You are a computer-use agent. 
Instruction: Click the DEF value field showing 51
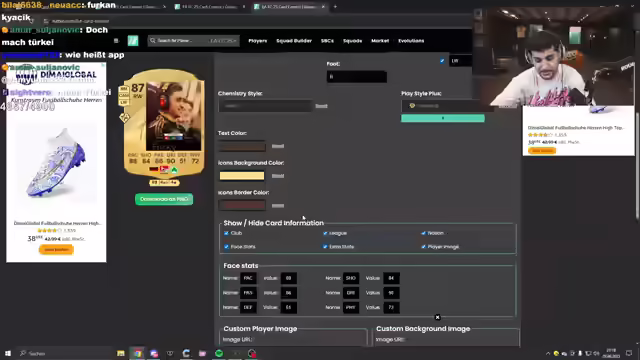pyautogui.click(x=289, y=307)
